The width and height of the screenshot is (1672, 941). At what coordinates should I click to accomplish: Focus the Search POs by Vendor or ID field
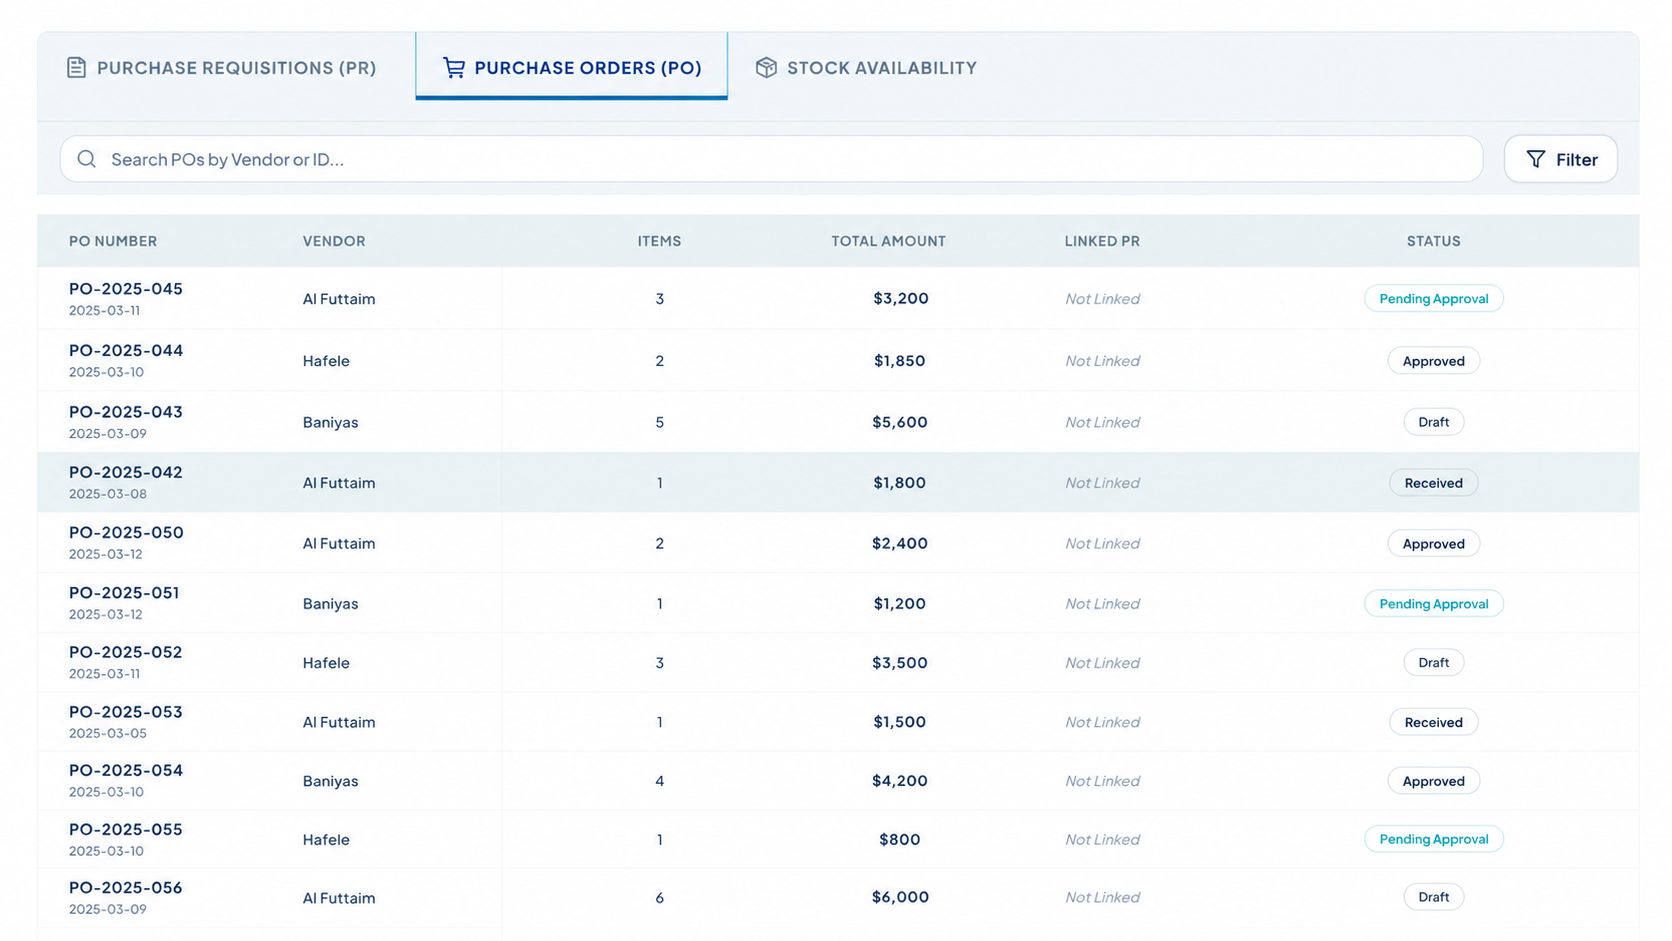(x=771, y=159)
